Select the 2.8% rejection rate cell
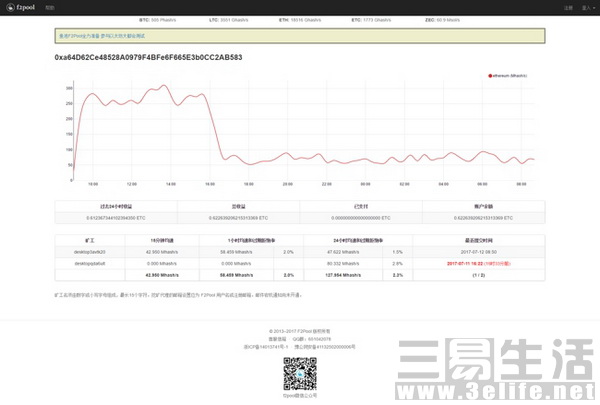 pyautogui.click(x=398, y=264)
